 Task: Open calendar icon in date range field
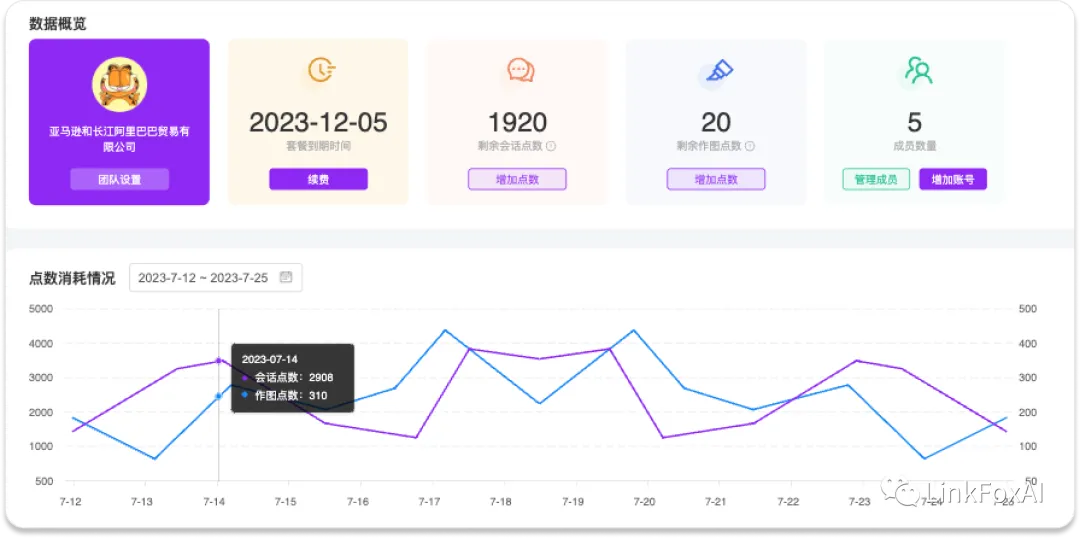tap(286, 278)
